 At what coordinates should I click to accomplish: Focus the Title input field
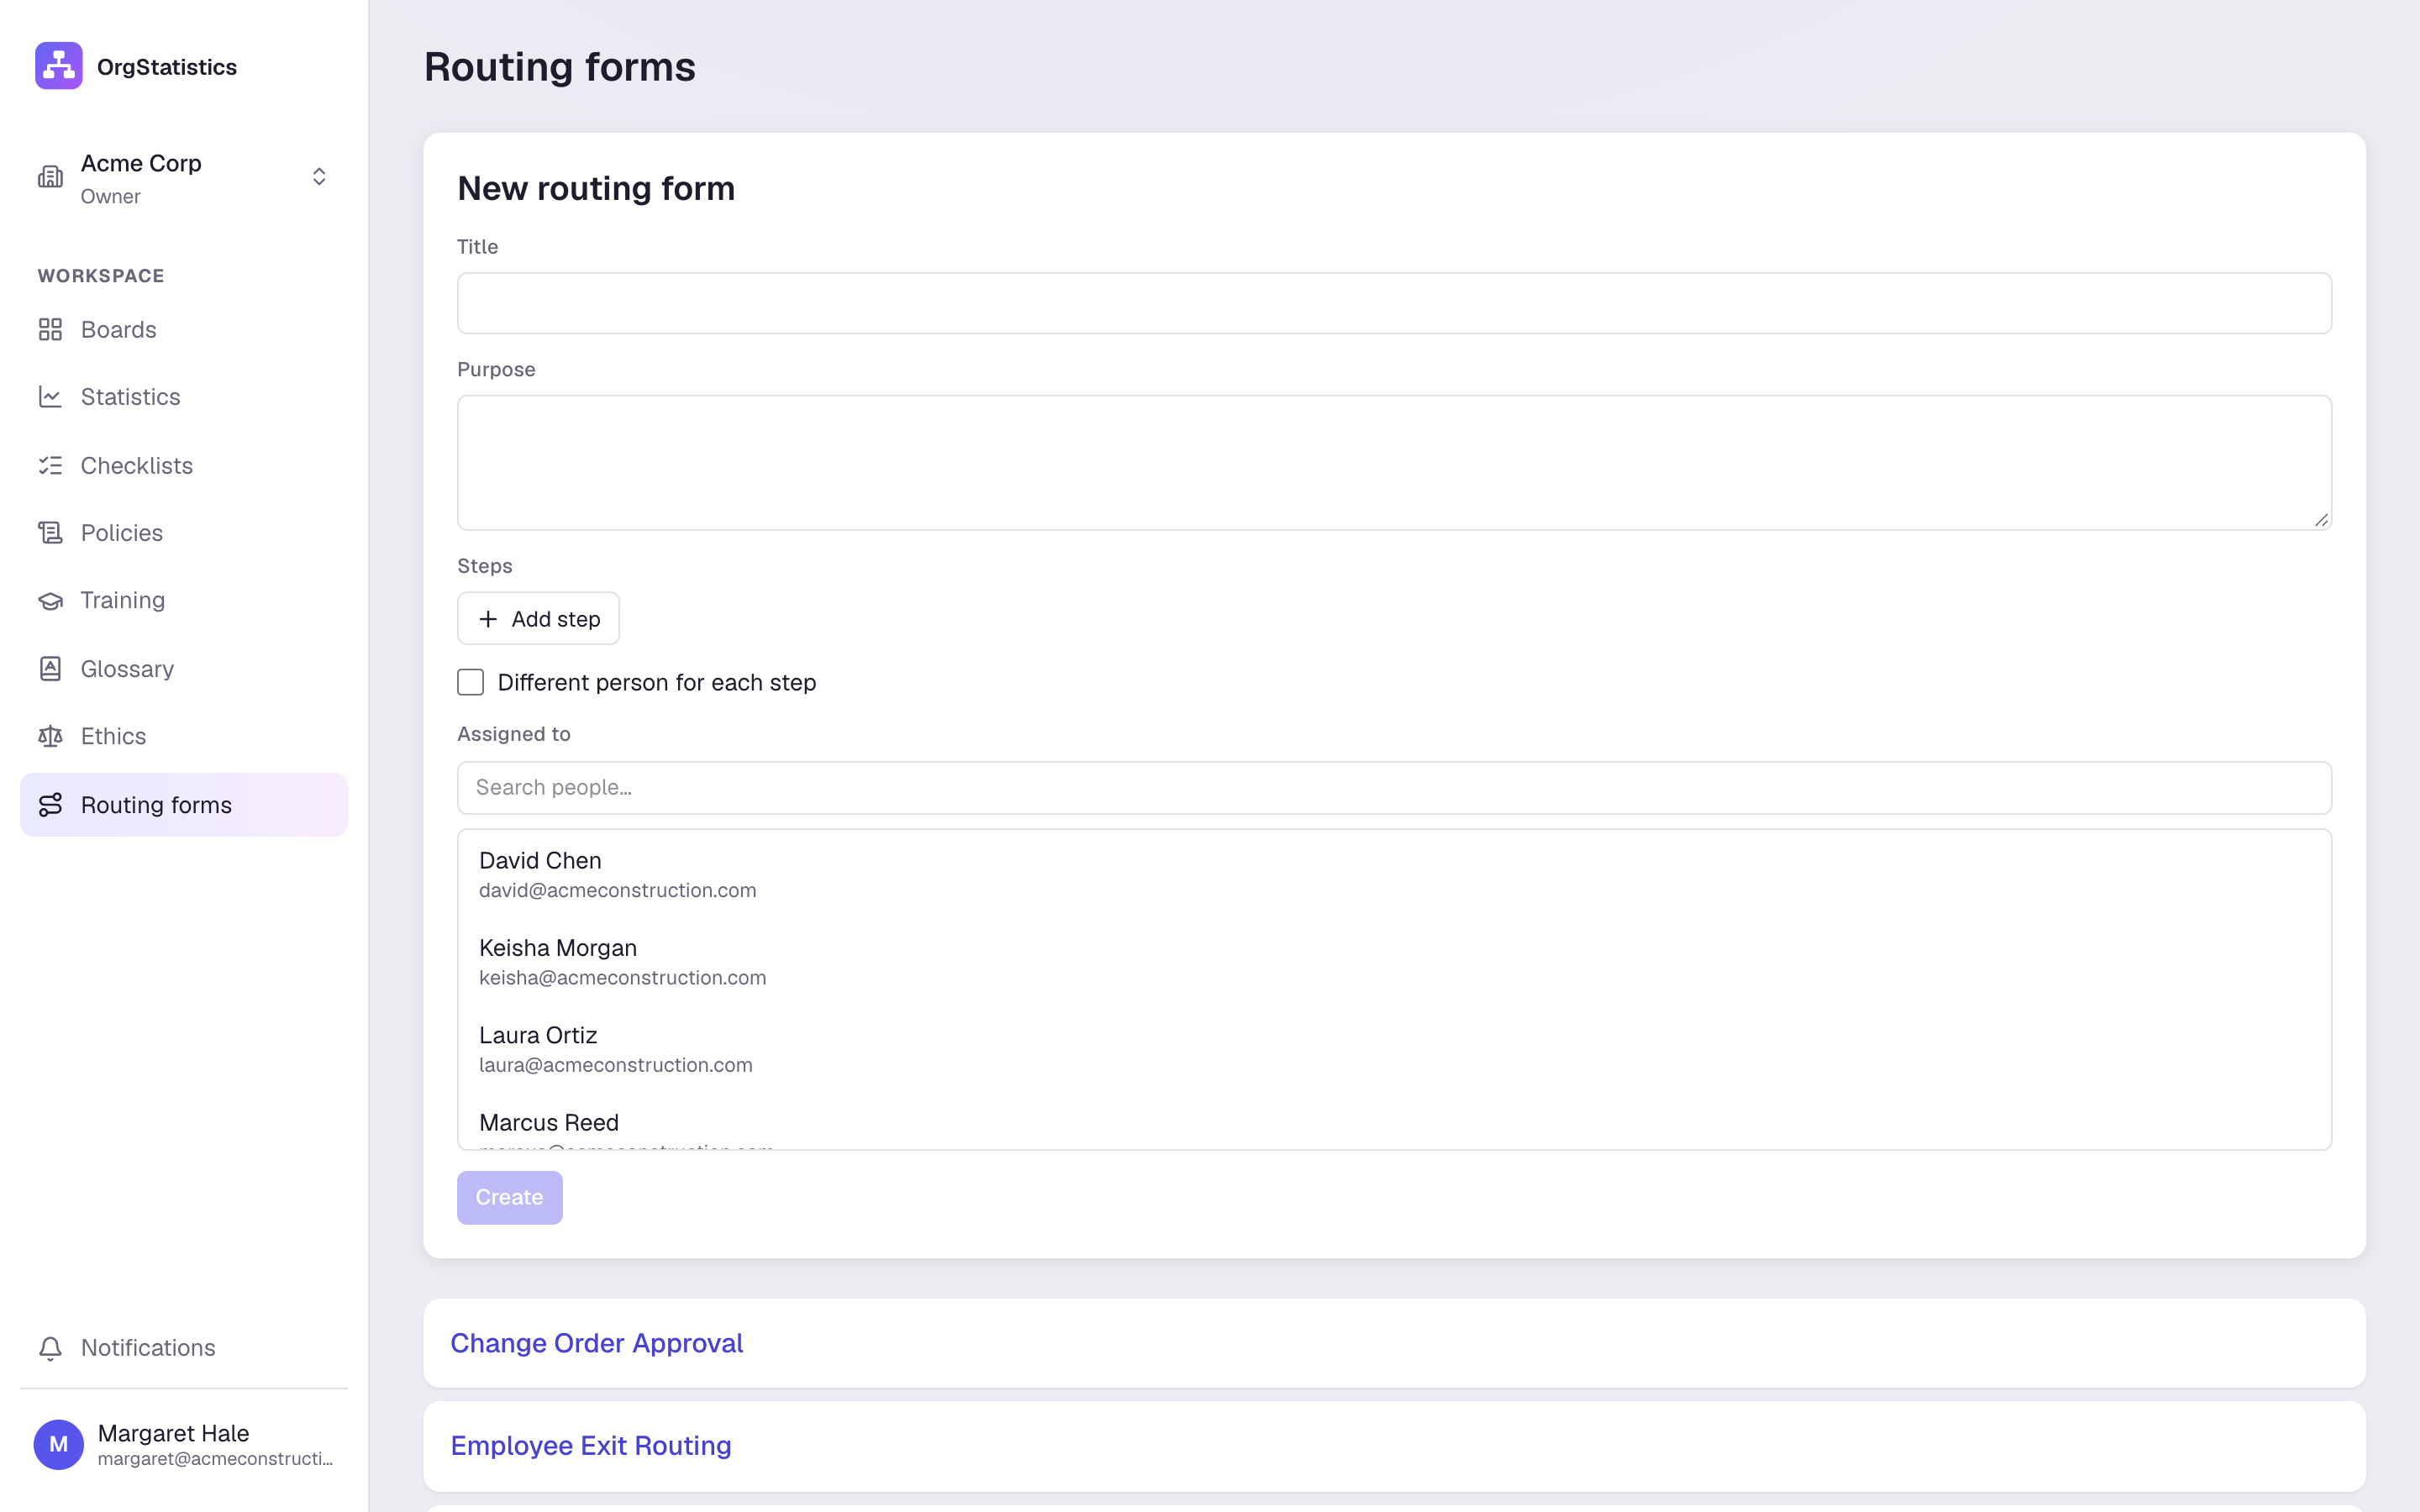tap(1394, 303)
